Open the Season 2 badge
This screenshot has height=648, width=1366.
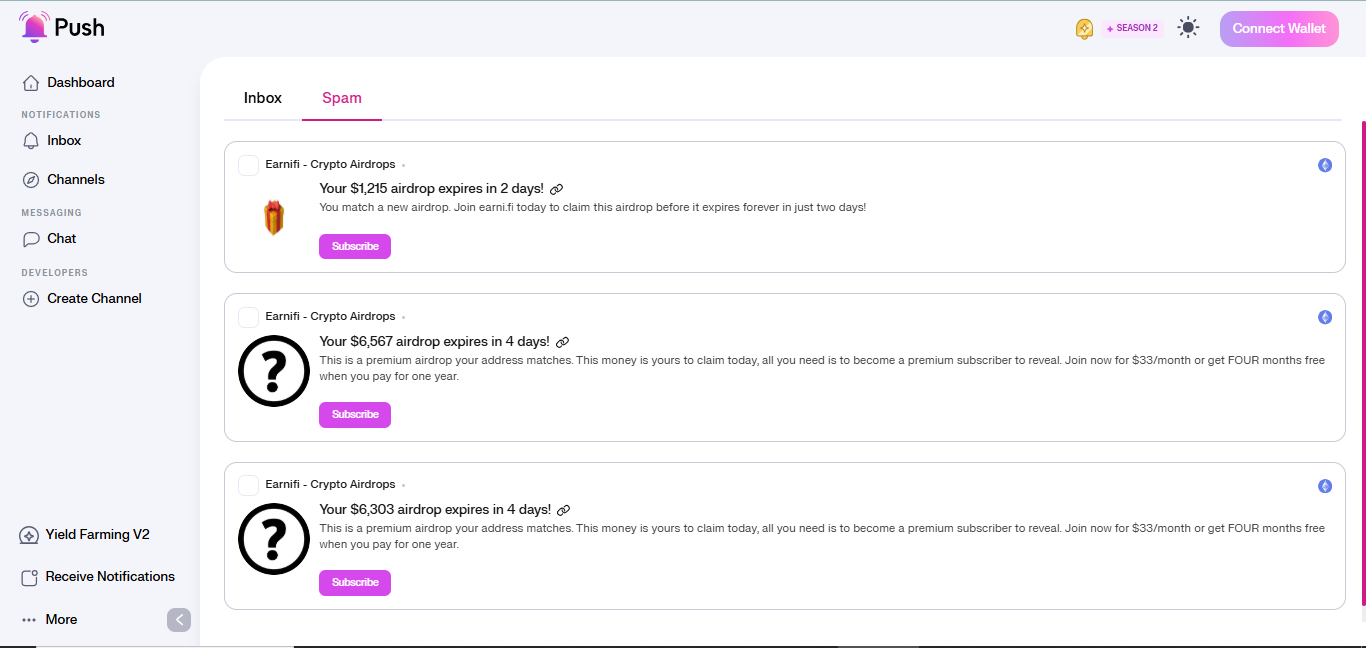click(x=1132, y=28)
